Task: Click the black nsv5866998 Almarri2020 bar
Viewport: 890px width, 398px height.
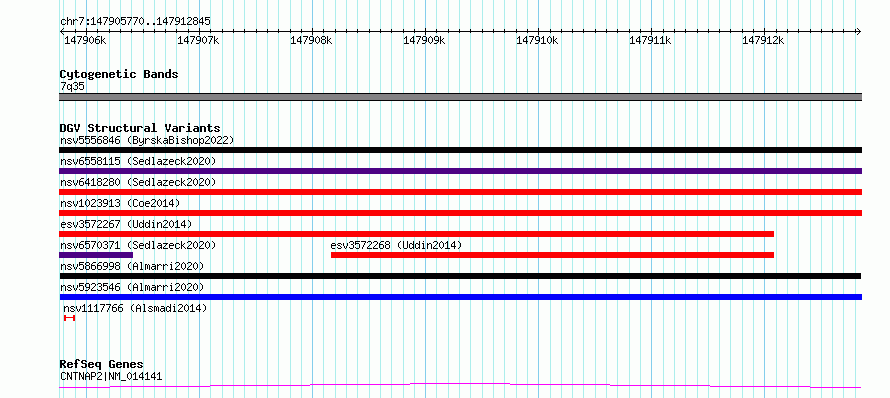Action: [x=460, y=276]
